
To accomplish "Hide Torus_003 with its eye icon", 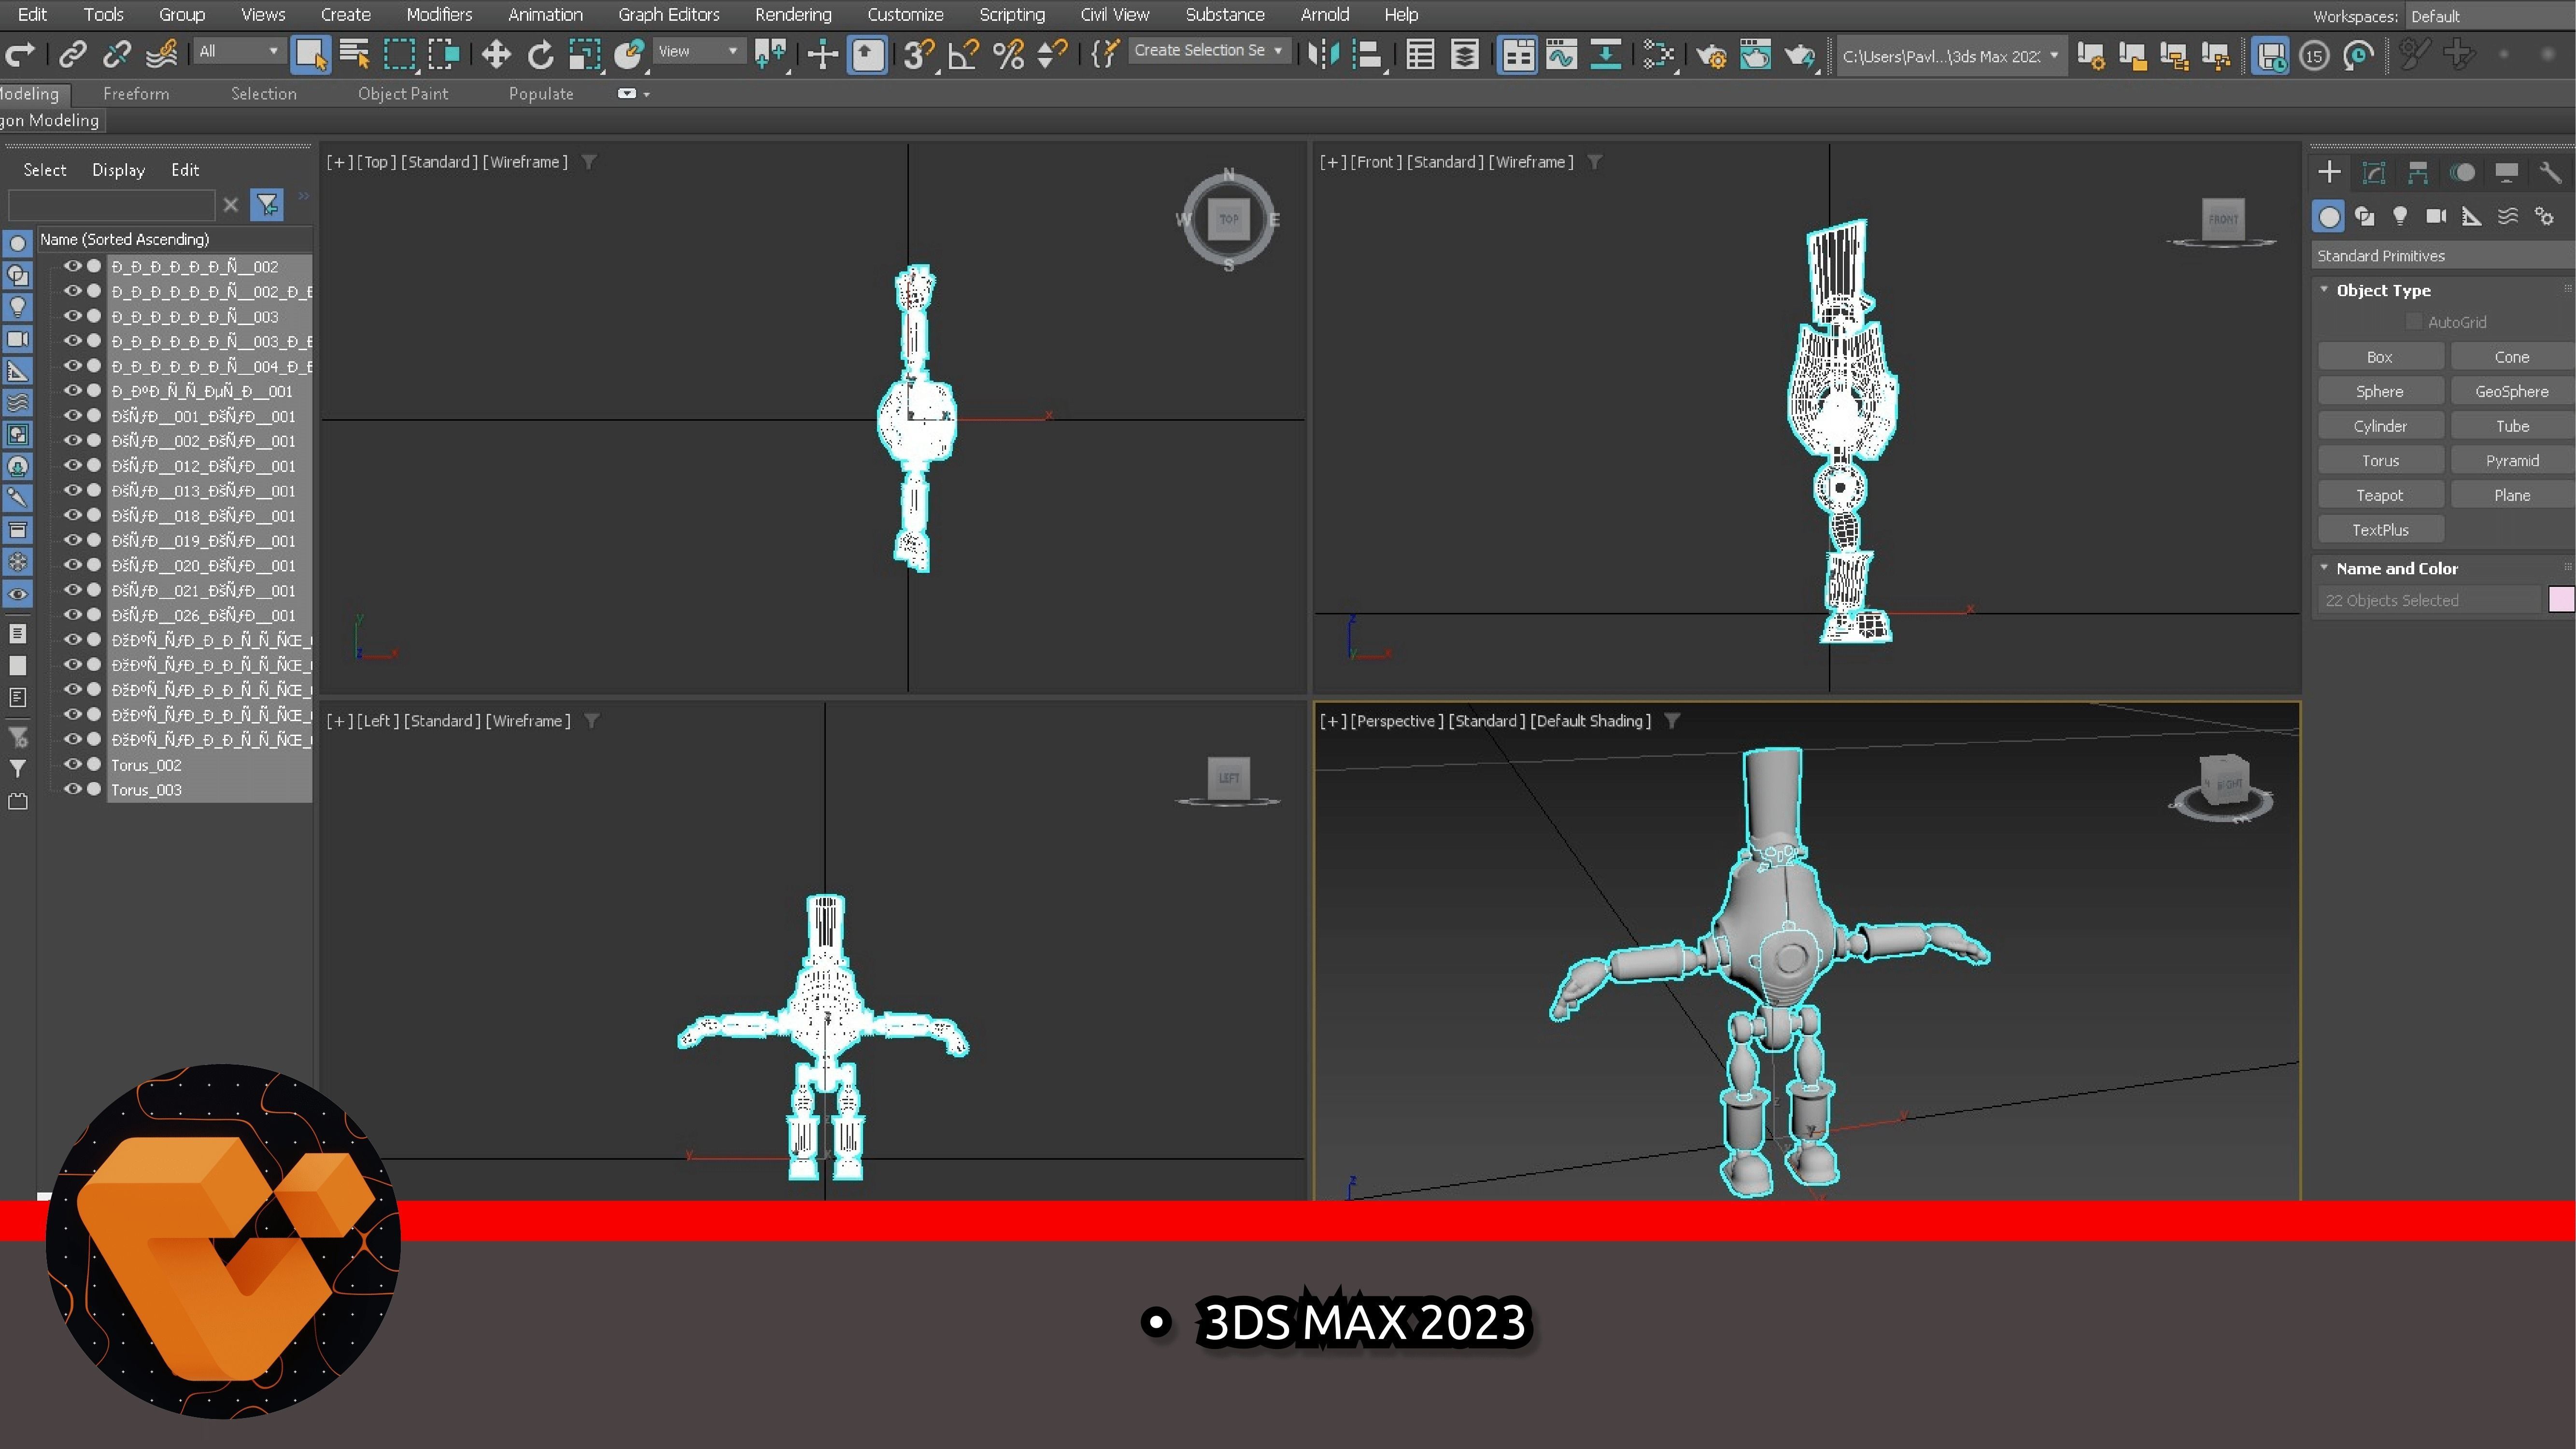I will [x=72, y=789].
